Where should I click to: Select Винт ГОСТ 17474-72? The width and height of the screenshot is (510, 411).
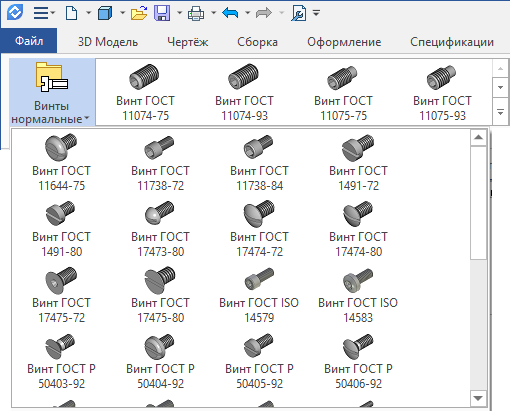pos(259,229)
